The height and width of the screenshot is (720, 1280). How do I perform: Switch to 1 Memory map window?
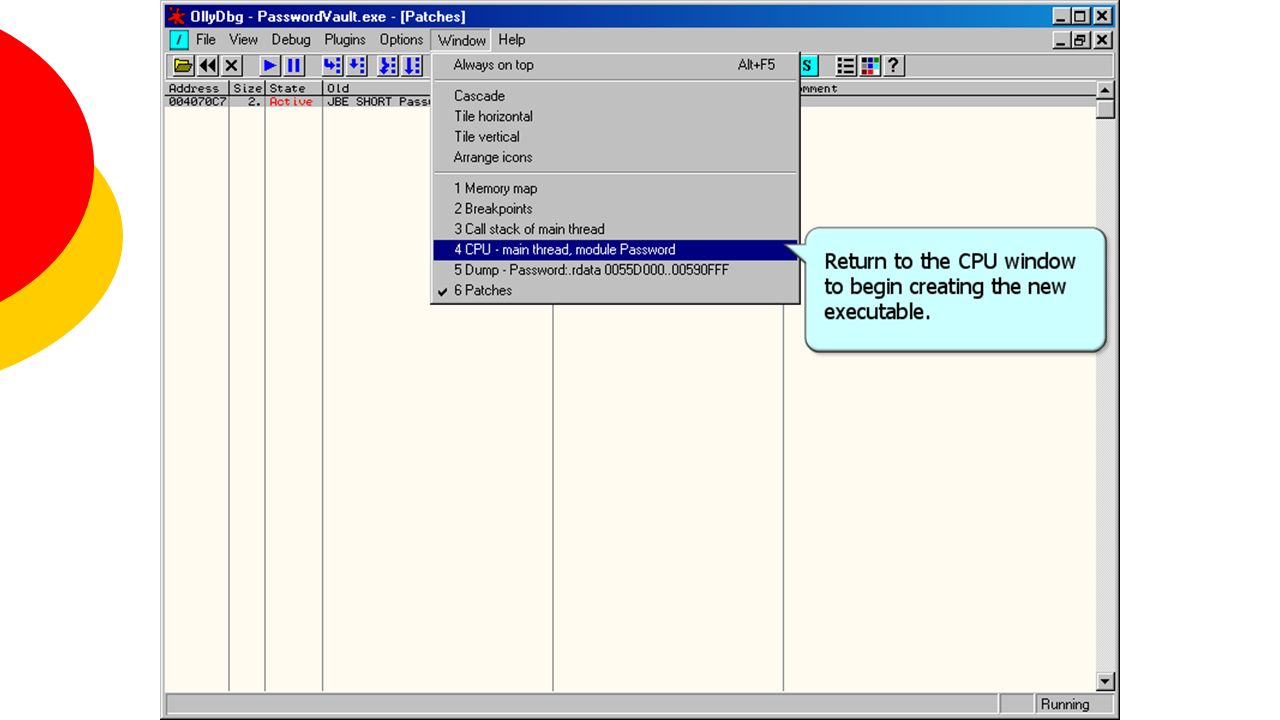pos(615,188)
